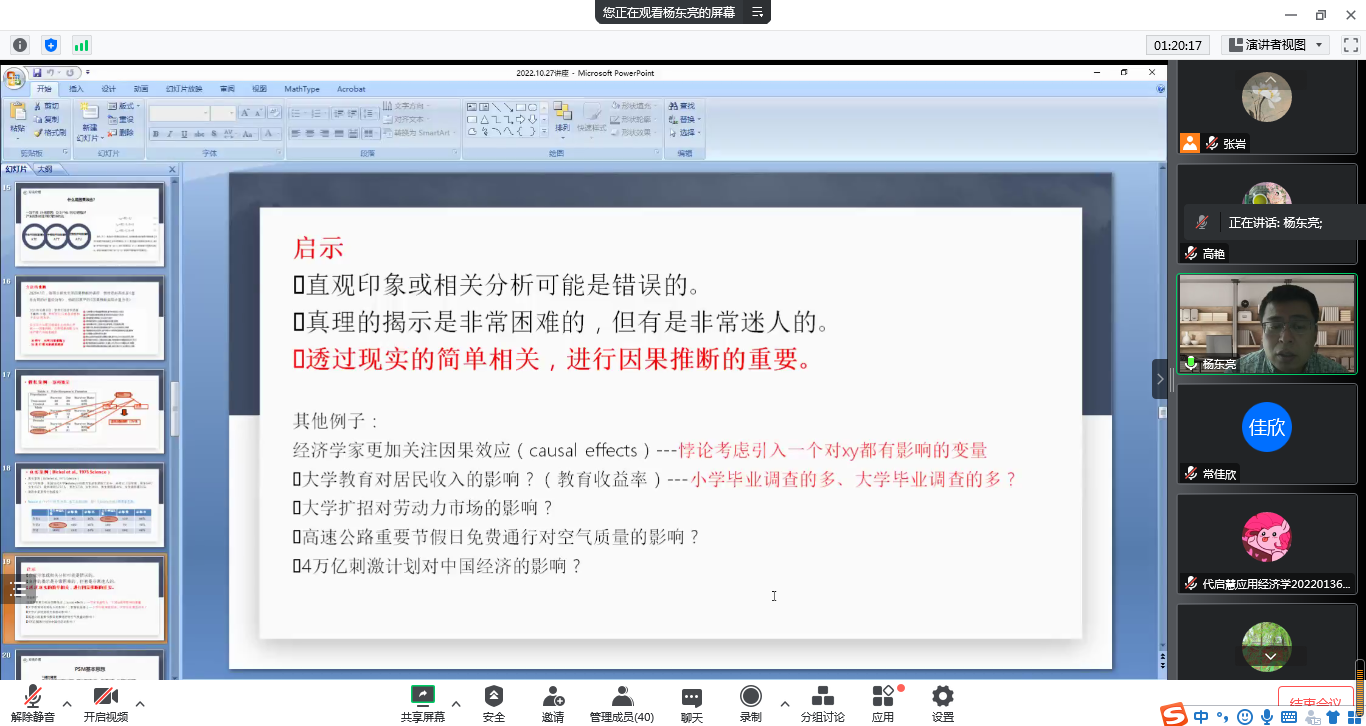Open the 聊天 chat panel
Screen dimensions: 1366x726
tap(692, 703)
